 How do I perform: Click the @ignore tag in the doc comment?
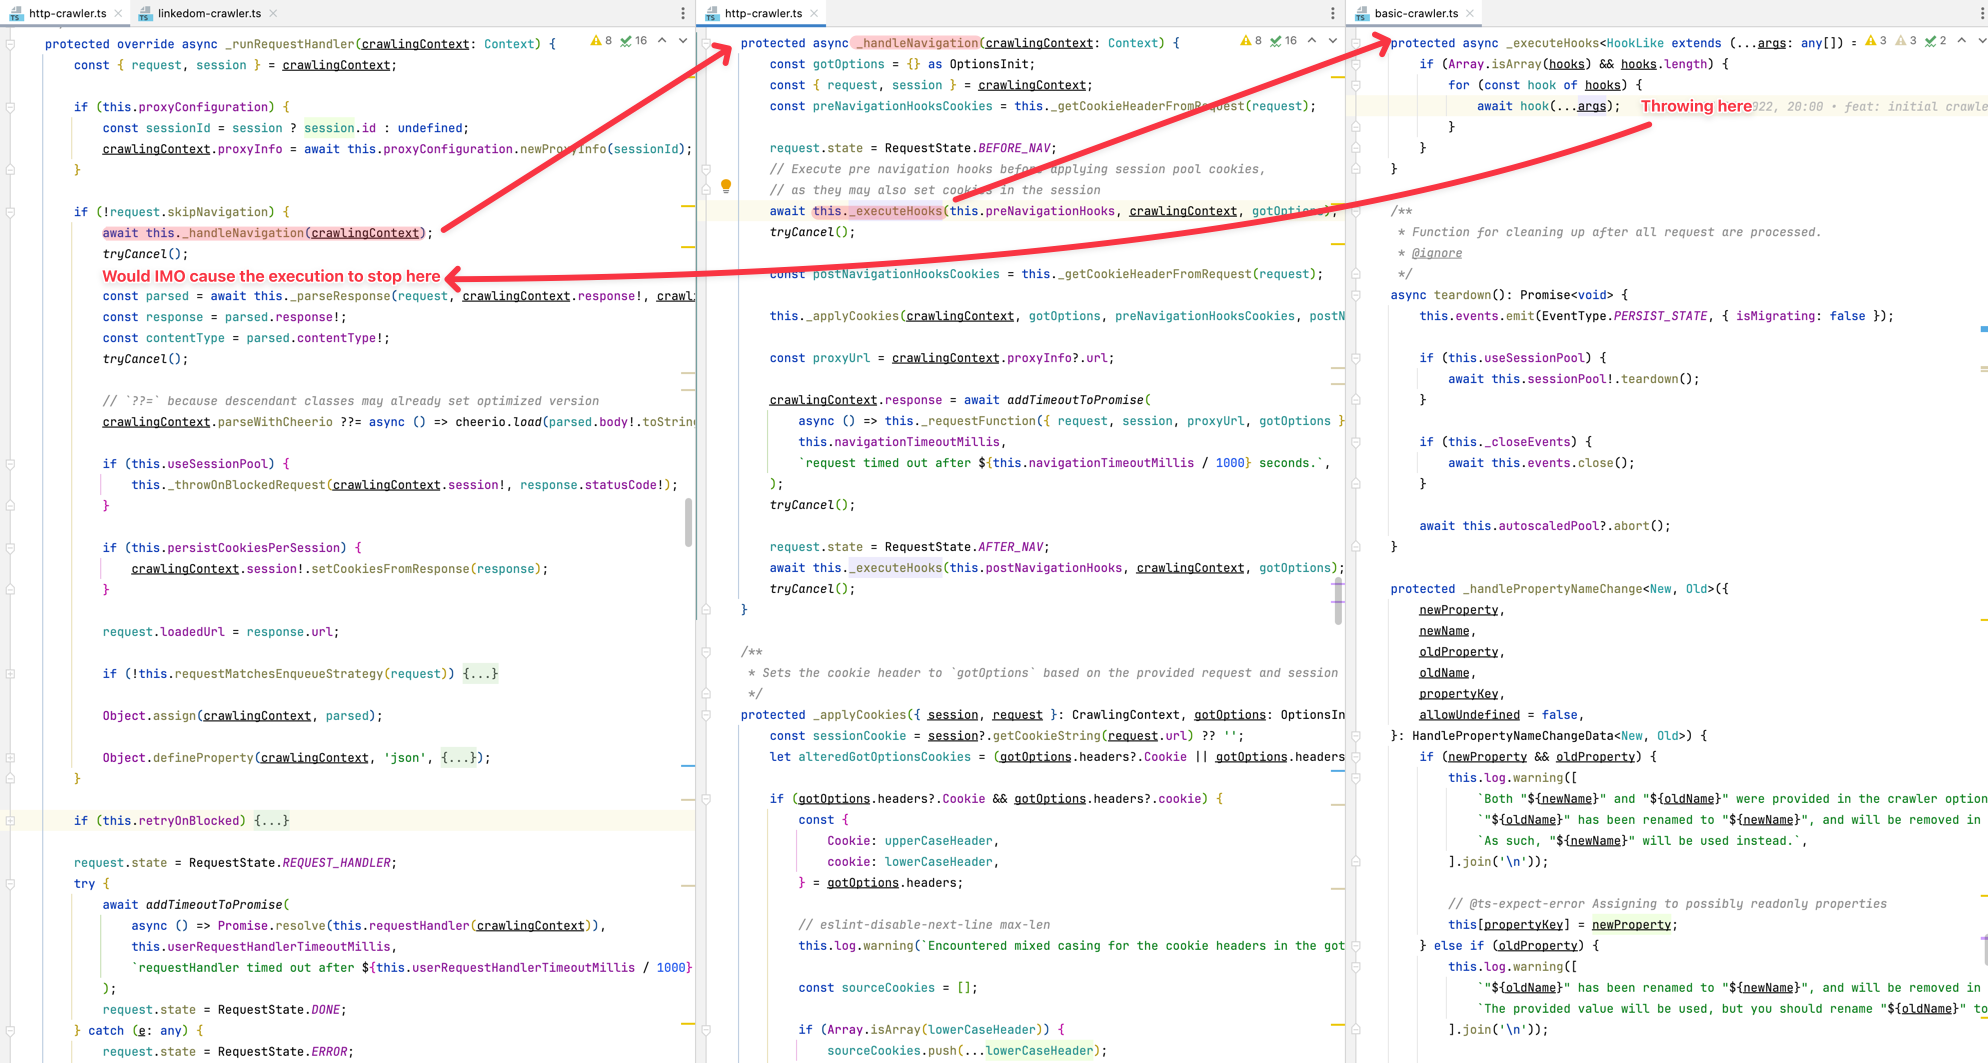point(1436,253)
